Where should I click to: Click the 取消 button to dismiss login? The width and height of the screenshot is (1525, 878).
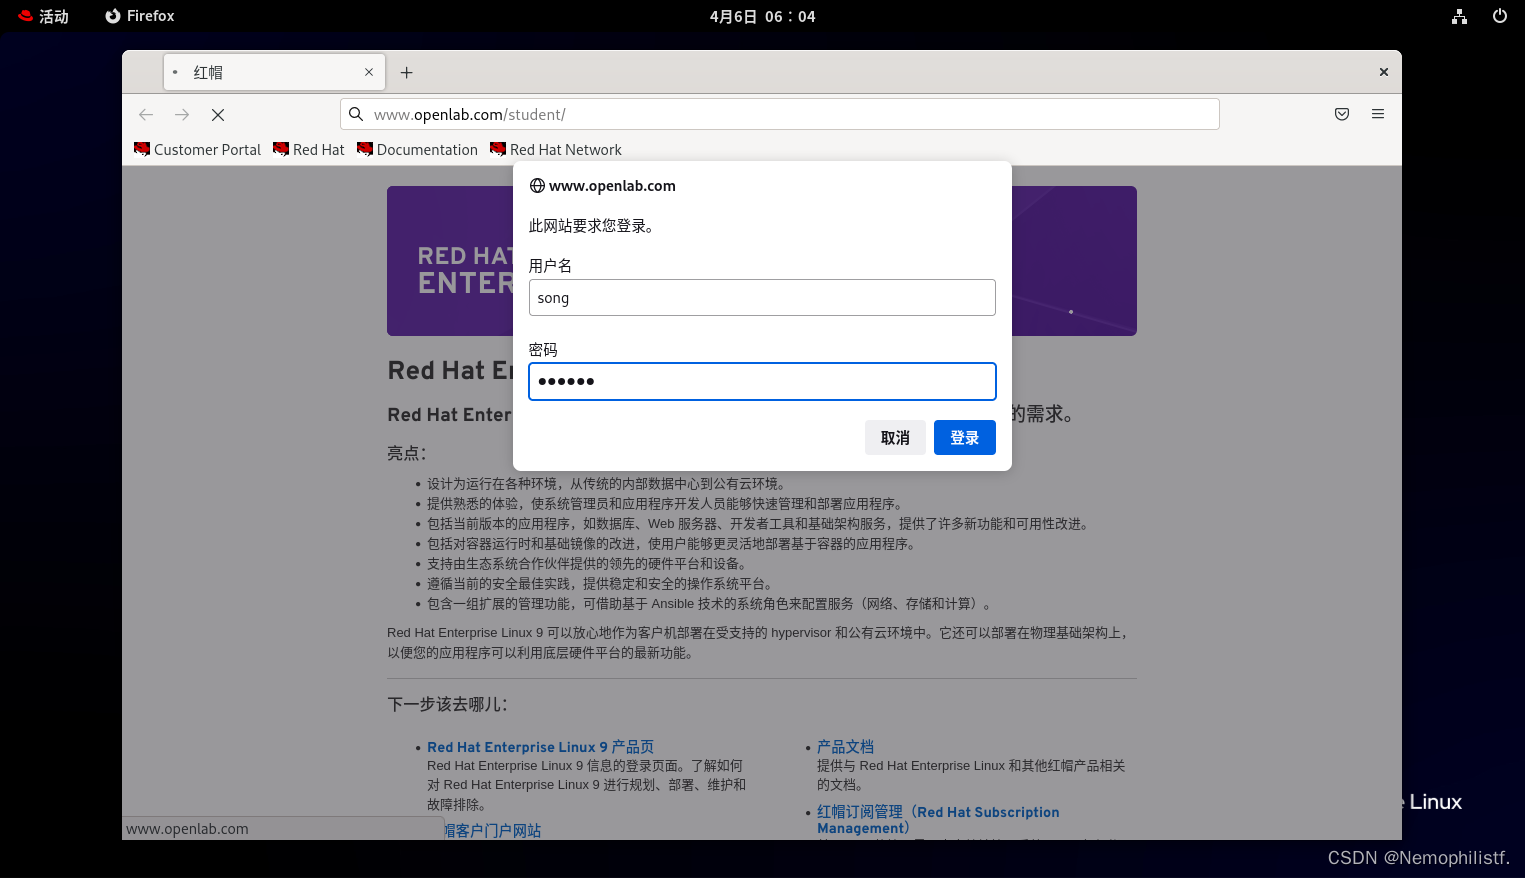[x=895, y=437]
